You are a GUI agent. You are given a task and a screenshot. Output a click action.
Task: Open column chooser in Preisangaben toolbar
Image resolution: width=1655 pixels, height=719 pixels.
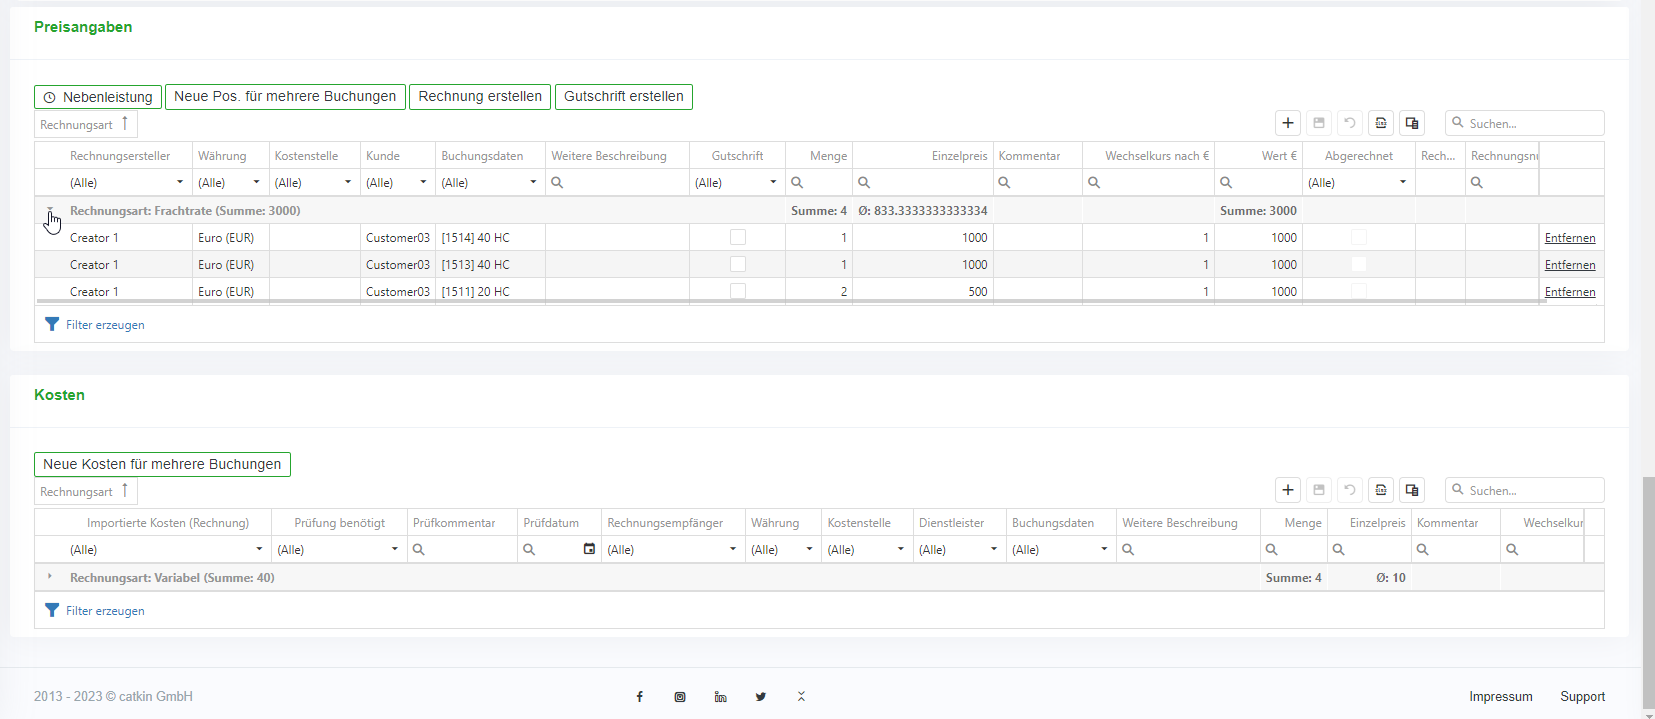click(x=1412, y=123)
